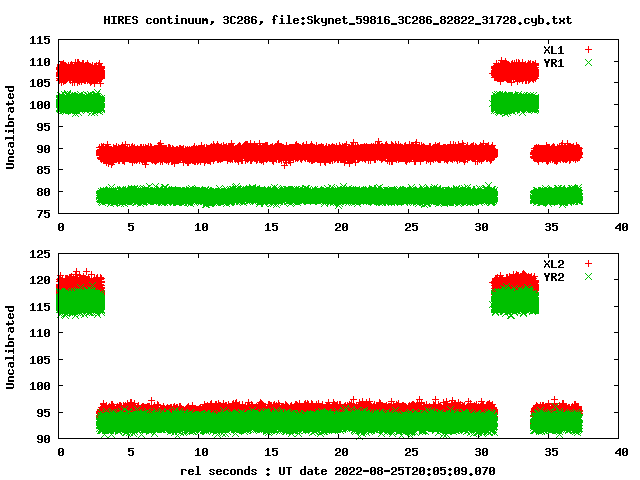Click x-axis tick 35 under the XL1/YR1 plot

point(551,227)
